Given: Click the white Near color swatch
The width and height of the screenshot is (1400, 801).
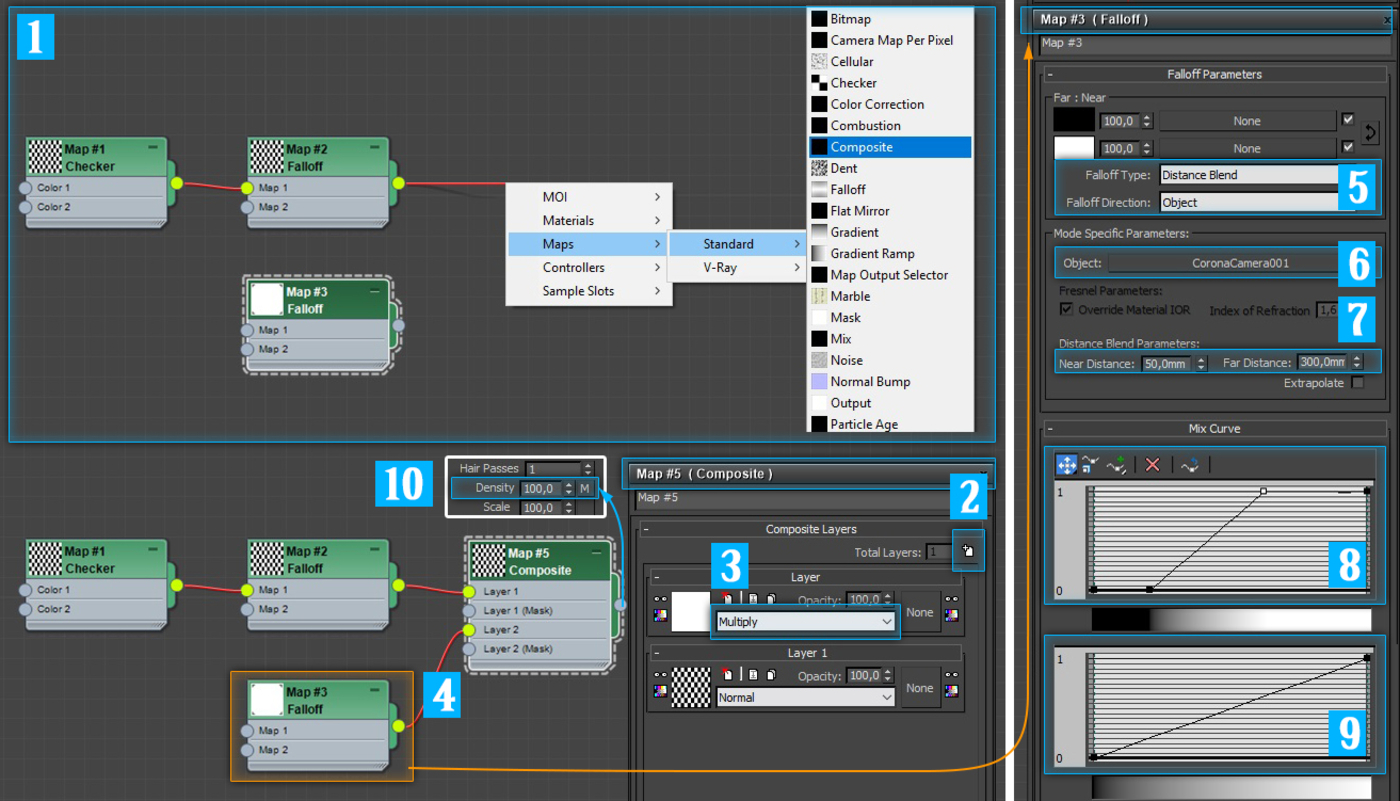Looking at the screenshot, I should (x=1074, y=148).
